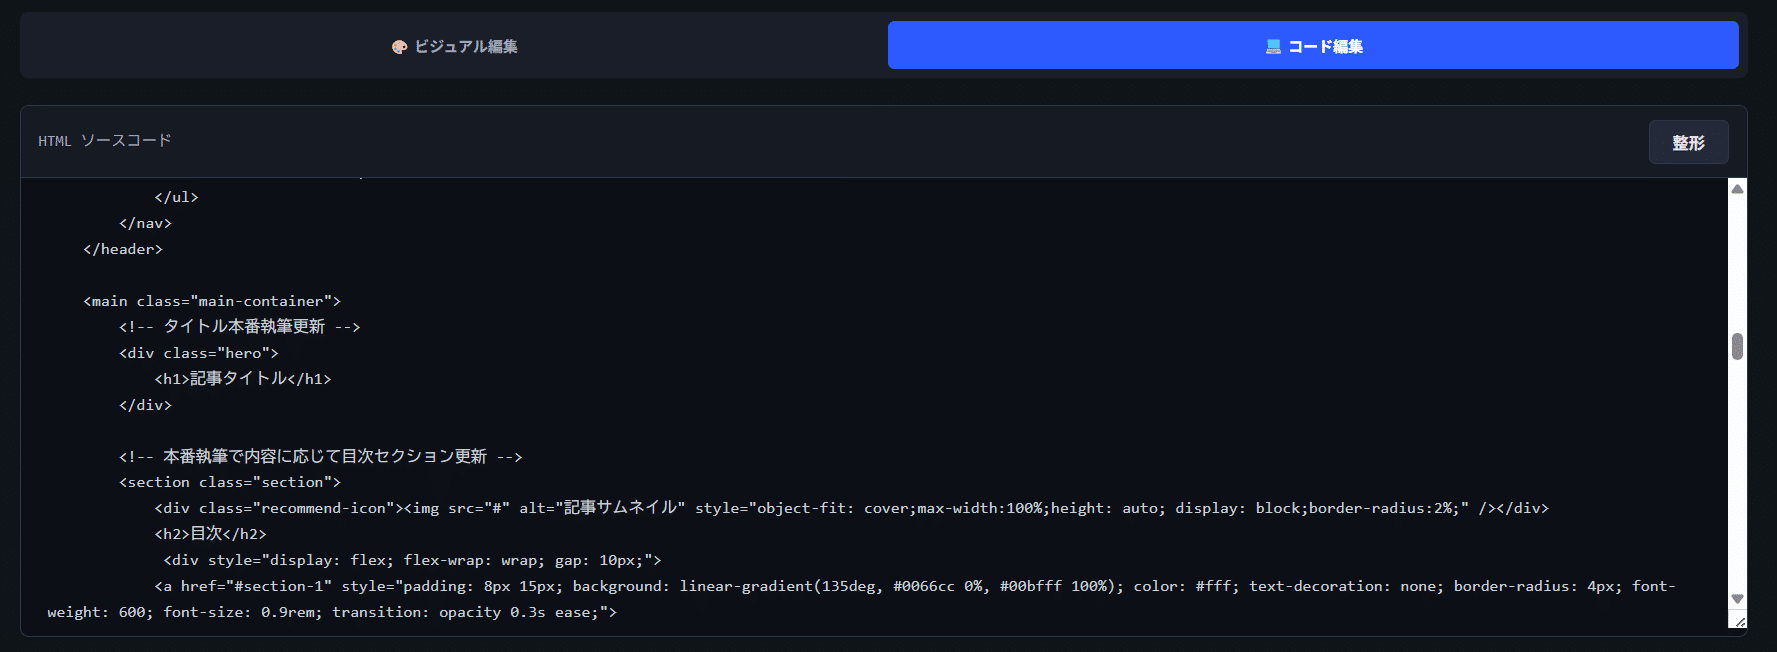Click the <h2>目次</h2> line in code
This screenshot has height=652, width=1777.
(x=211, y=534)
